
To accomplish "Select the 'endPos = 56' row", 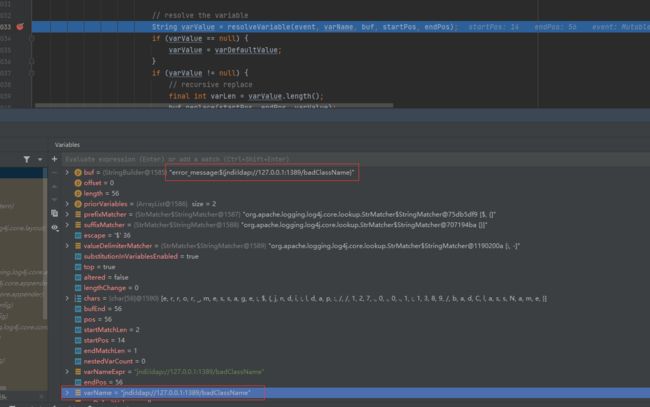I will point(356,382).
